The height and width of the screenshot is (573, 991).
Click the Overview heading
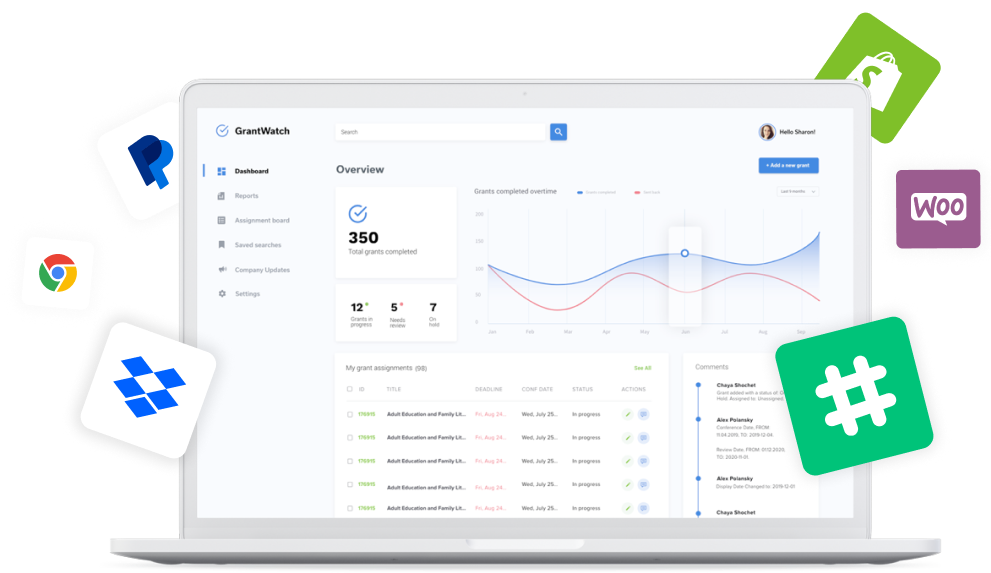click(360, 169)
